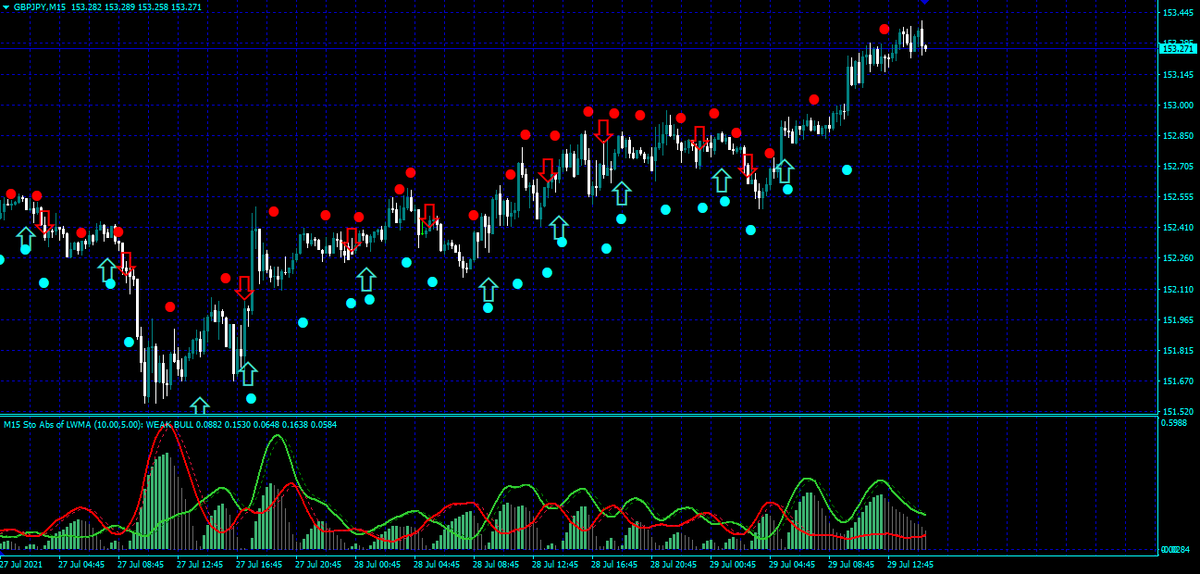The height and width of the screenshot is (574, 1200).
Task: Click the small triangle icon before GBPJPY title
Action: tap(6, 6)
